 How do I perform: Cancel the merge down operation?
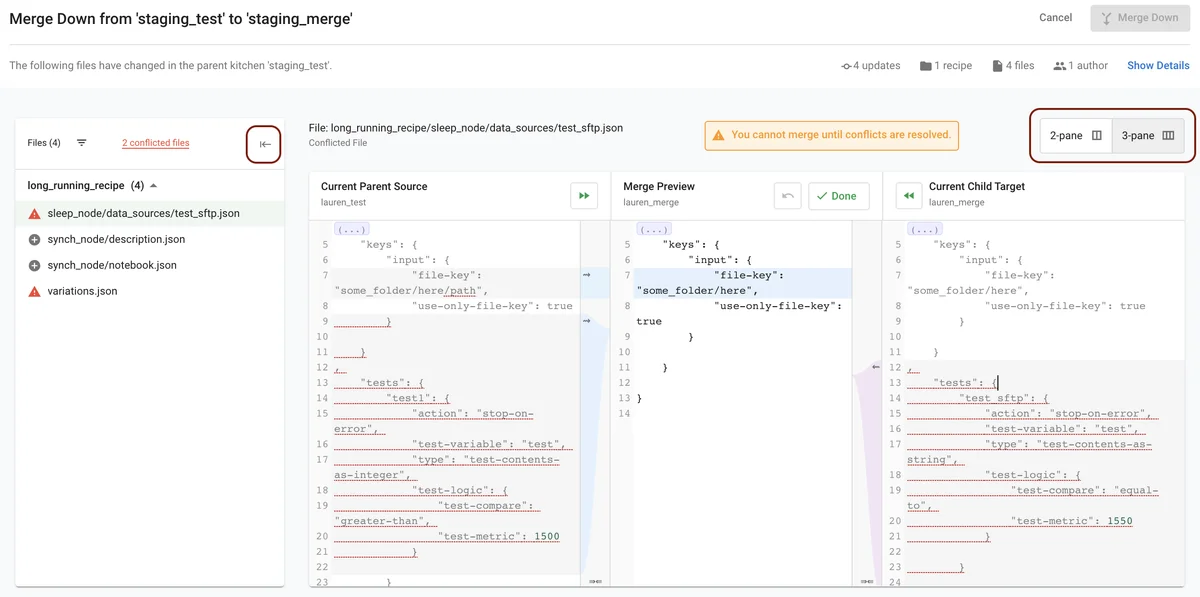pyautogui.click(x=1055, y=18)
